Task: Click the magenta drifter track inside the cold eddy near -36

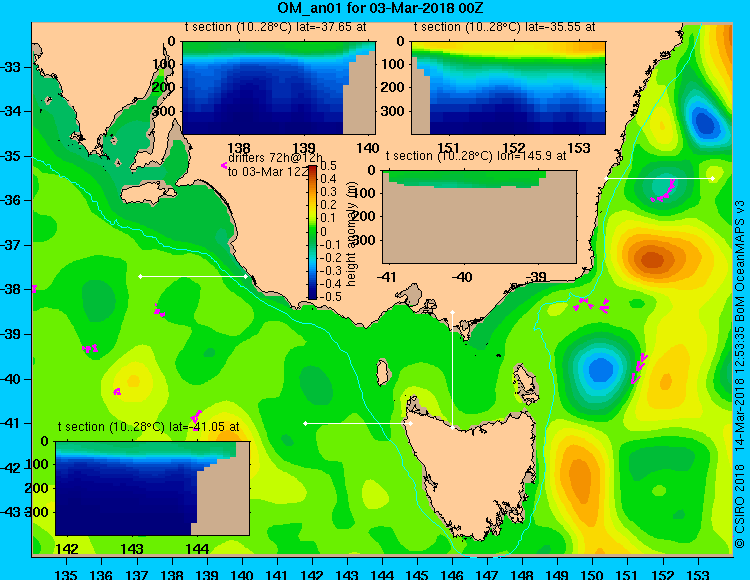Action: pyautogui.click(x=663, y=192)
